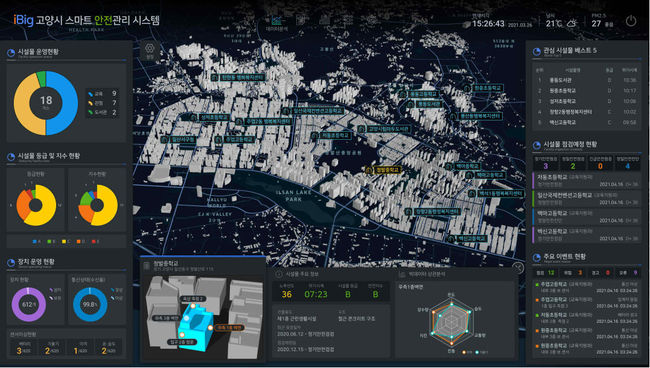
Task: Select the highlighted cyan building in 3D view
Action: coord(195,326)
